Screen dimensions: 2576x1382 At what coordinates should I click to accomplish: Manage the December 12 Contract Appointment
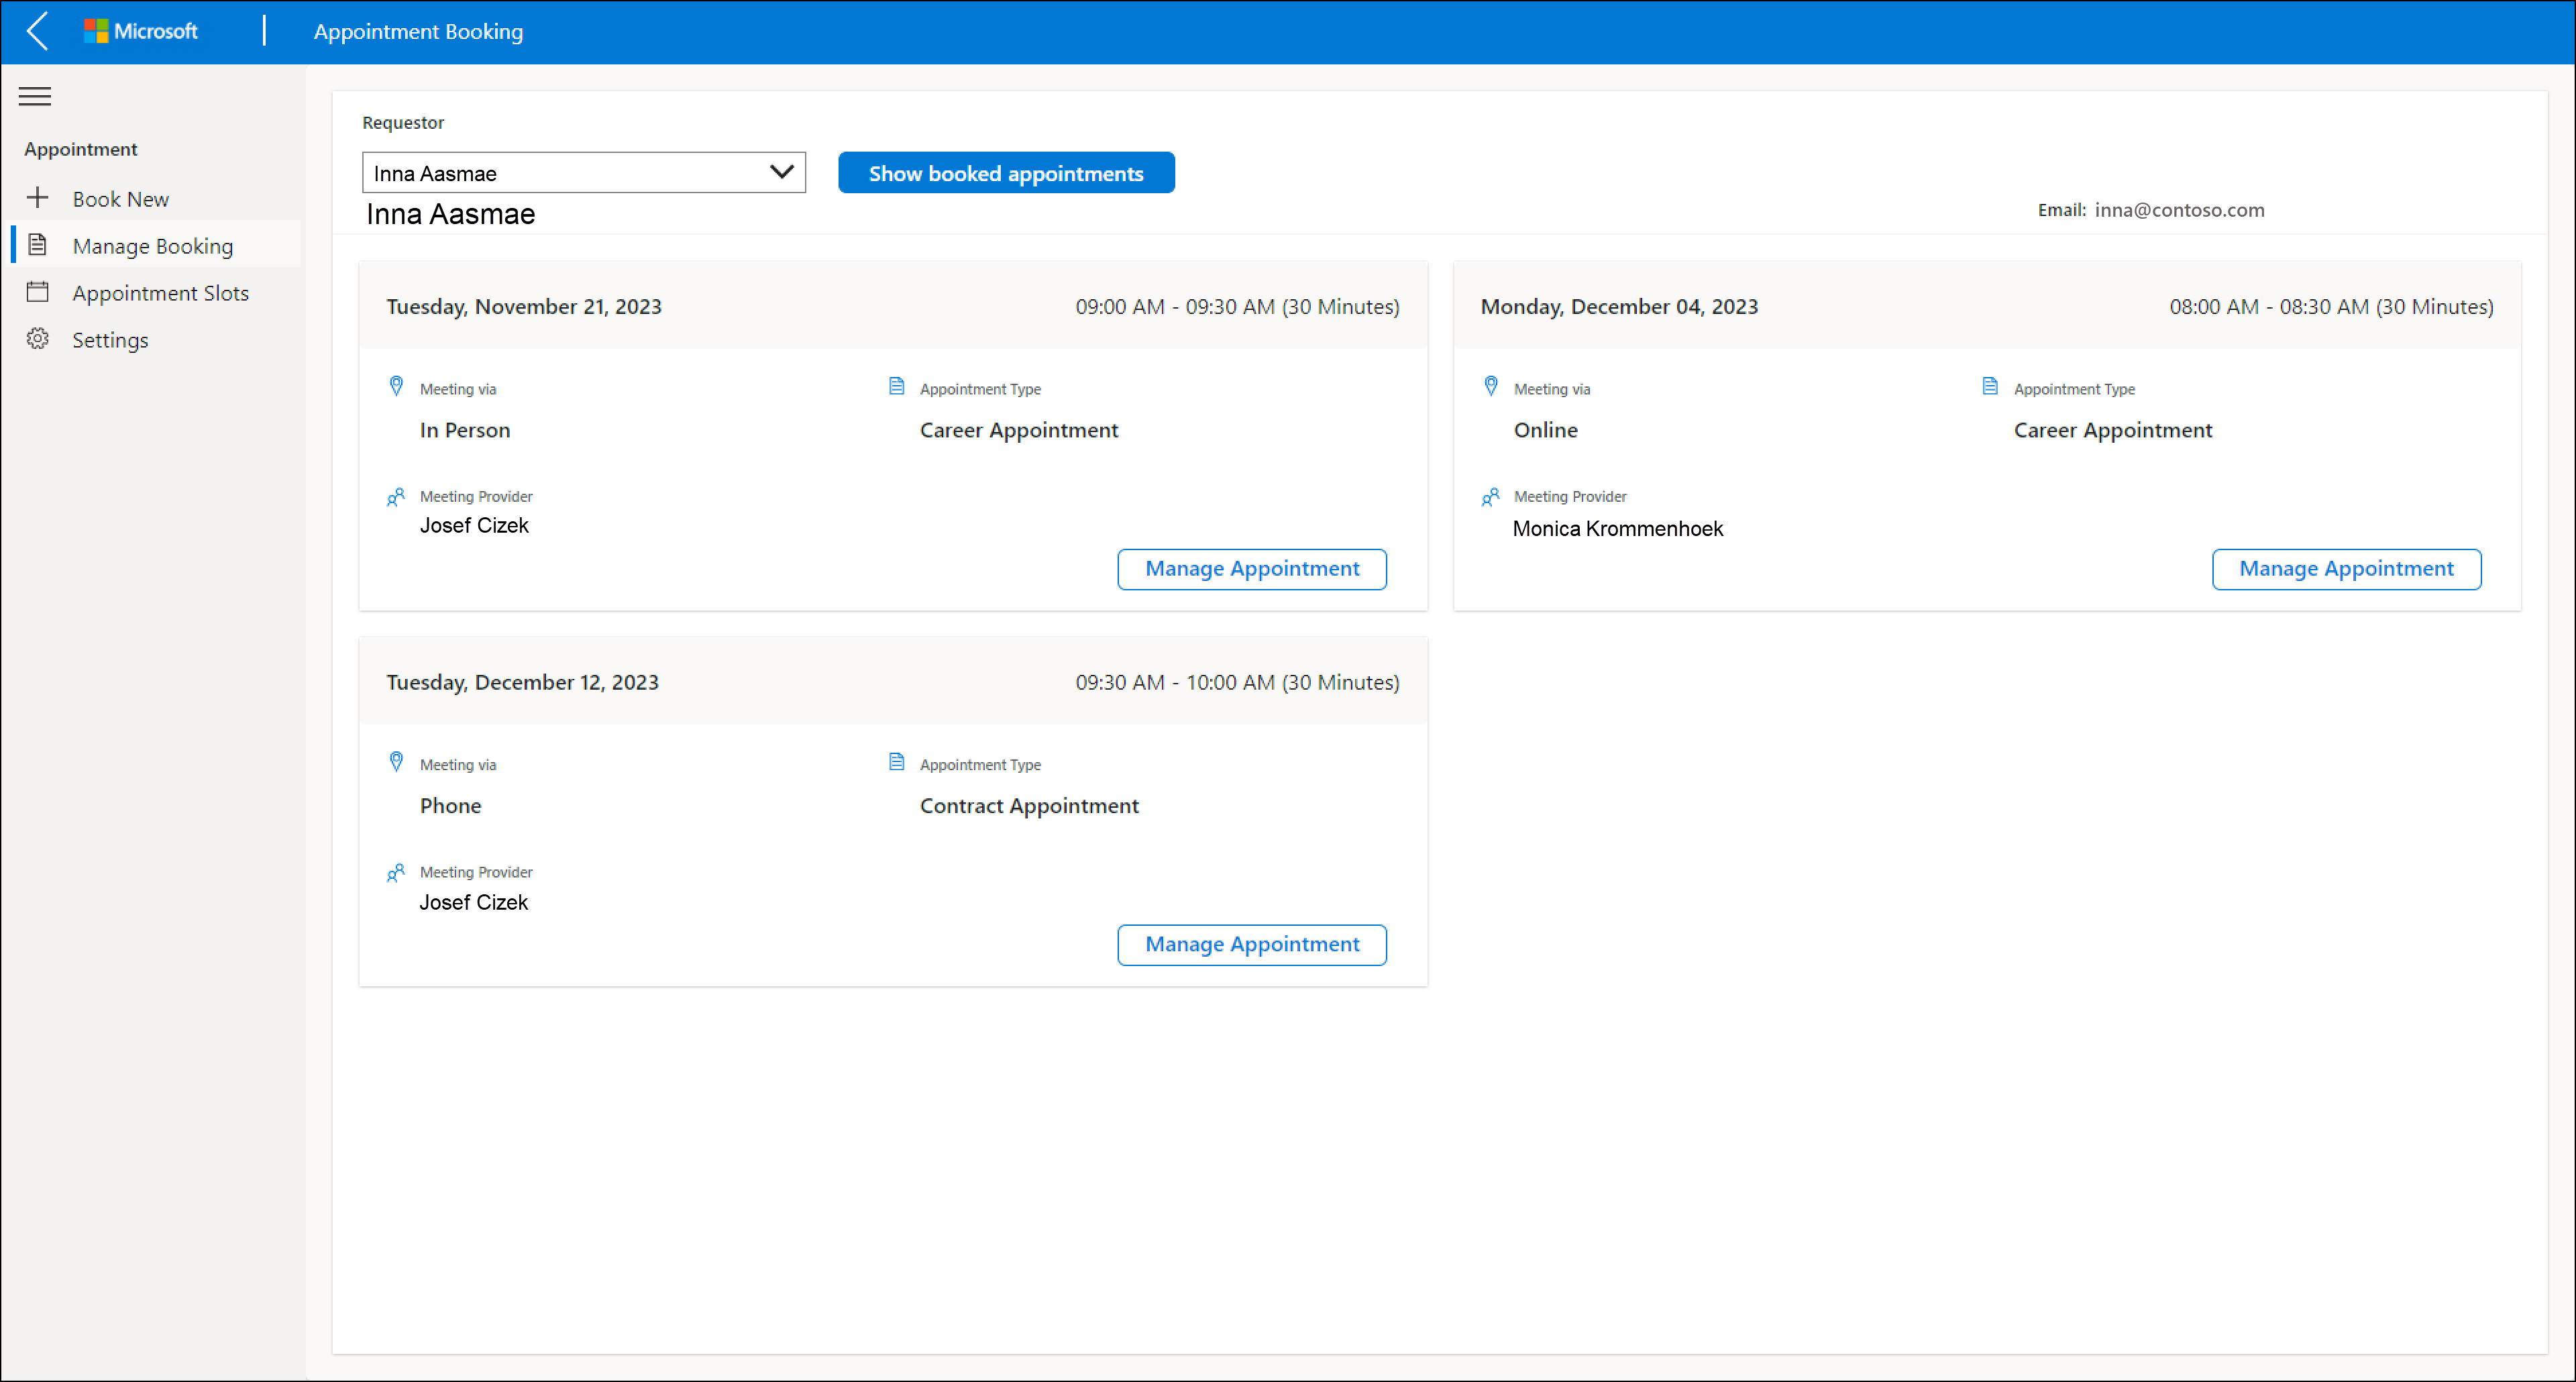point(1252,944)
